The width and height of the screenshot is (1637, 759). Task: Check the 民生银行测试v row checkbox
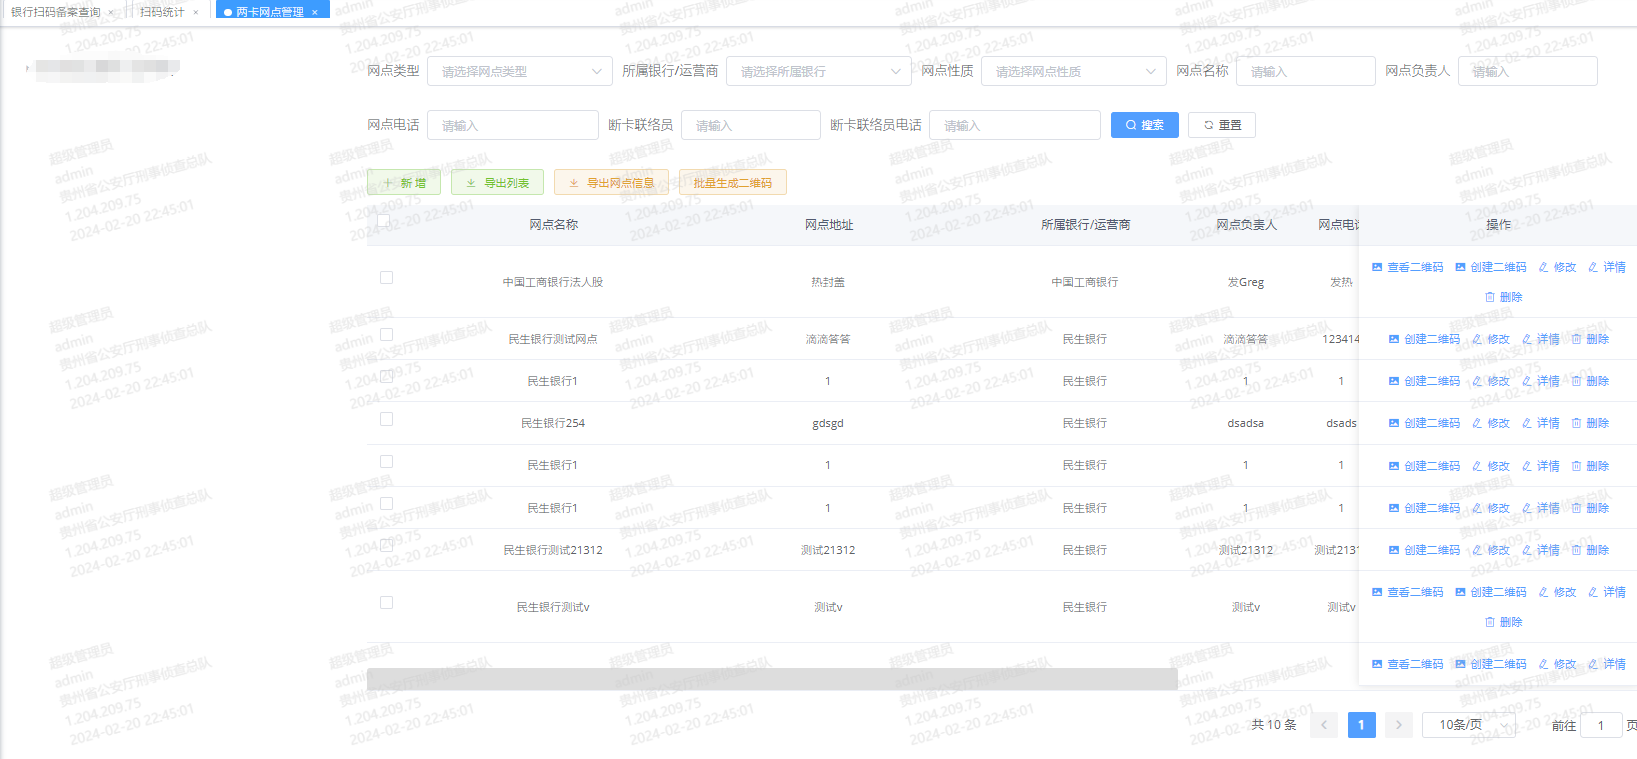(x=386, y=603)
